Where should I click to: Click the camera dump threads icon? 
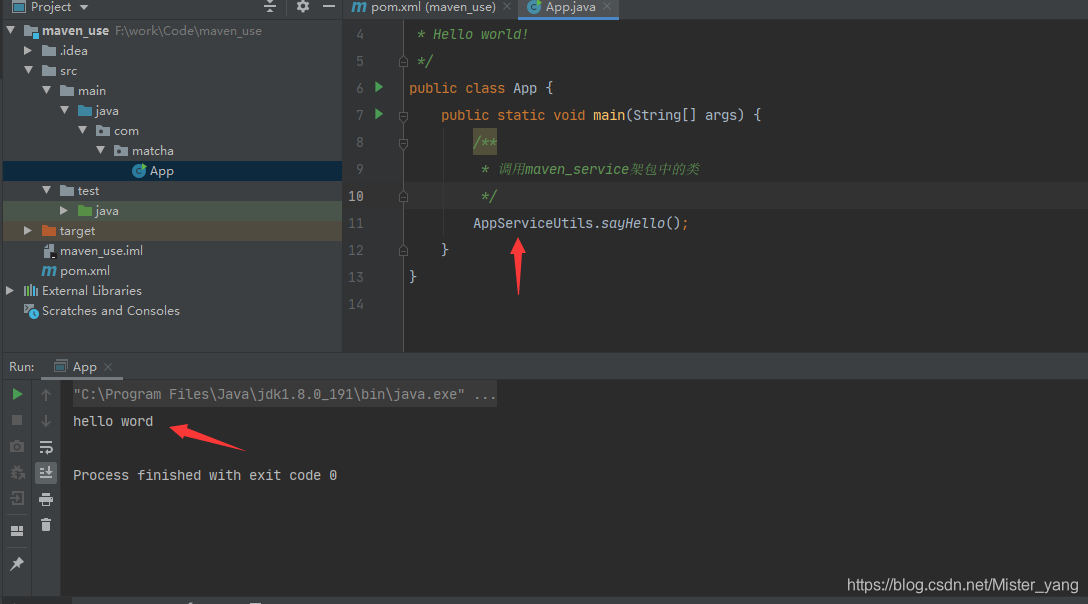(x=17, y=446)
